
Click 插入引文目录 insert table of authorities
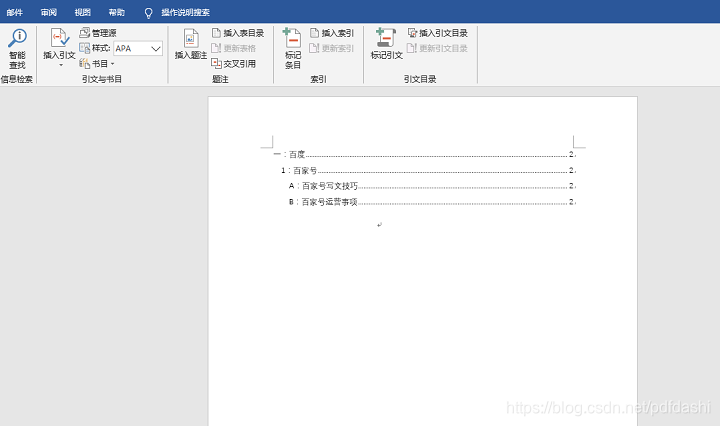[438, 33]
